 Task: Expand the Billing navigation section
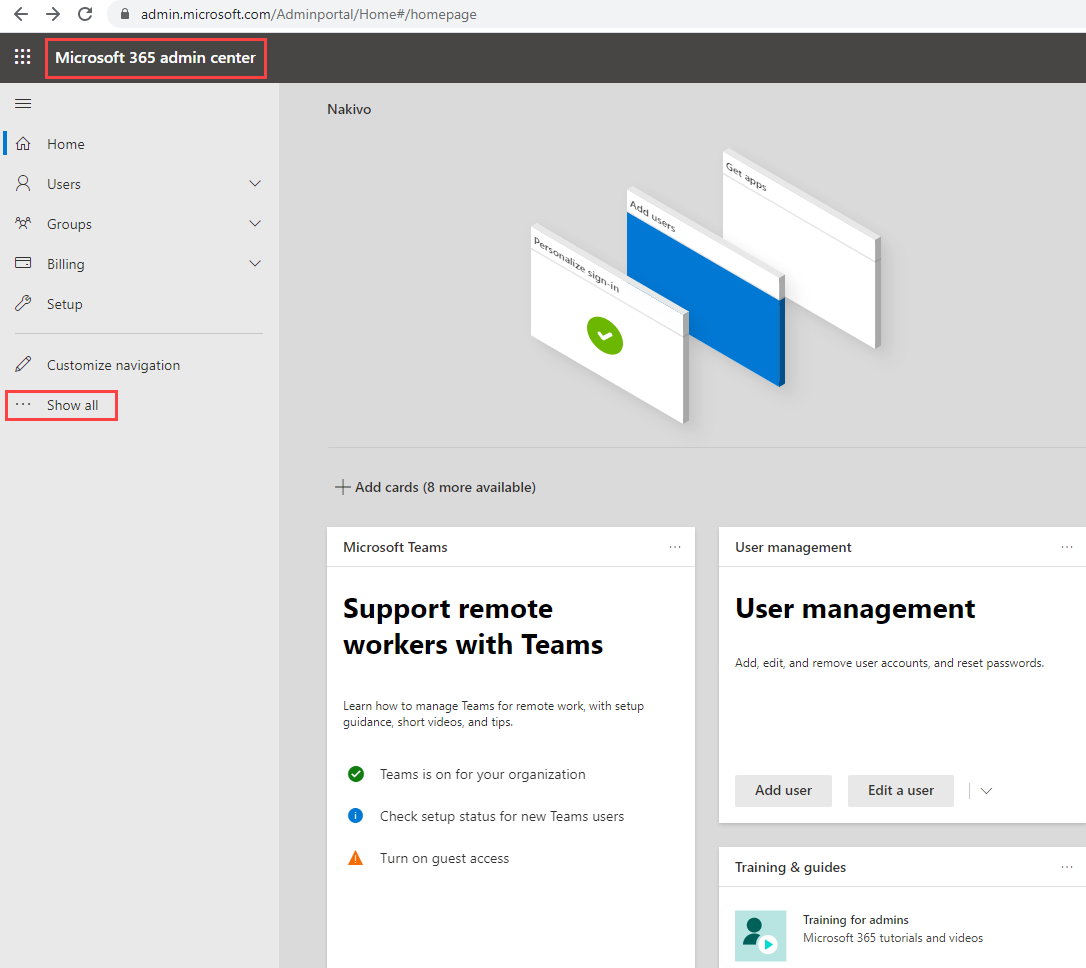pos(255,264)
